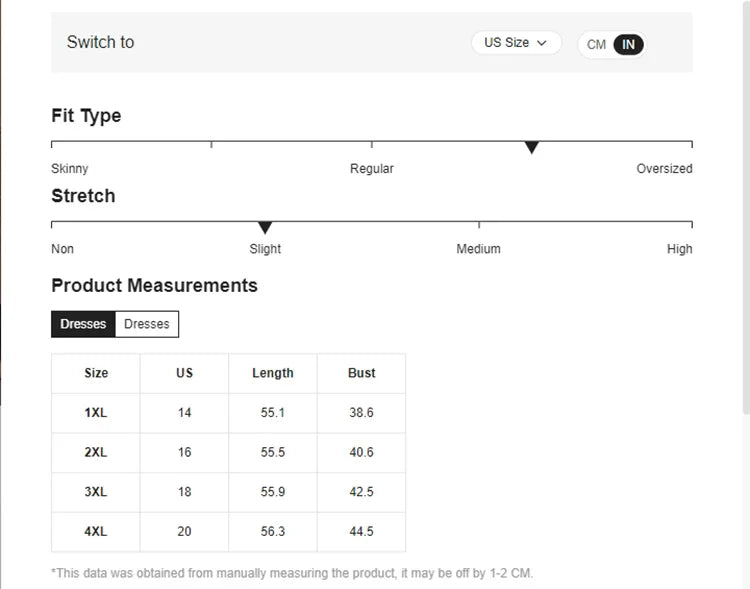
Task: Click the Stretch triangle marker
Action: coord(265,228)
